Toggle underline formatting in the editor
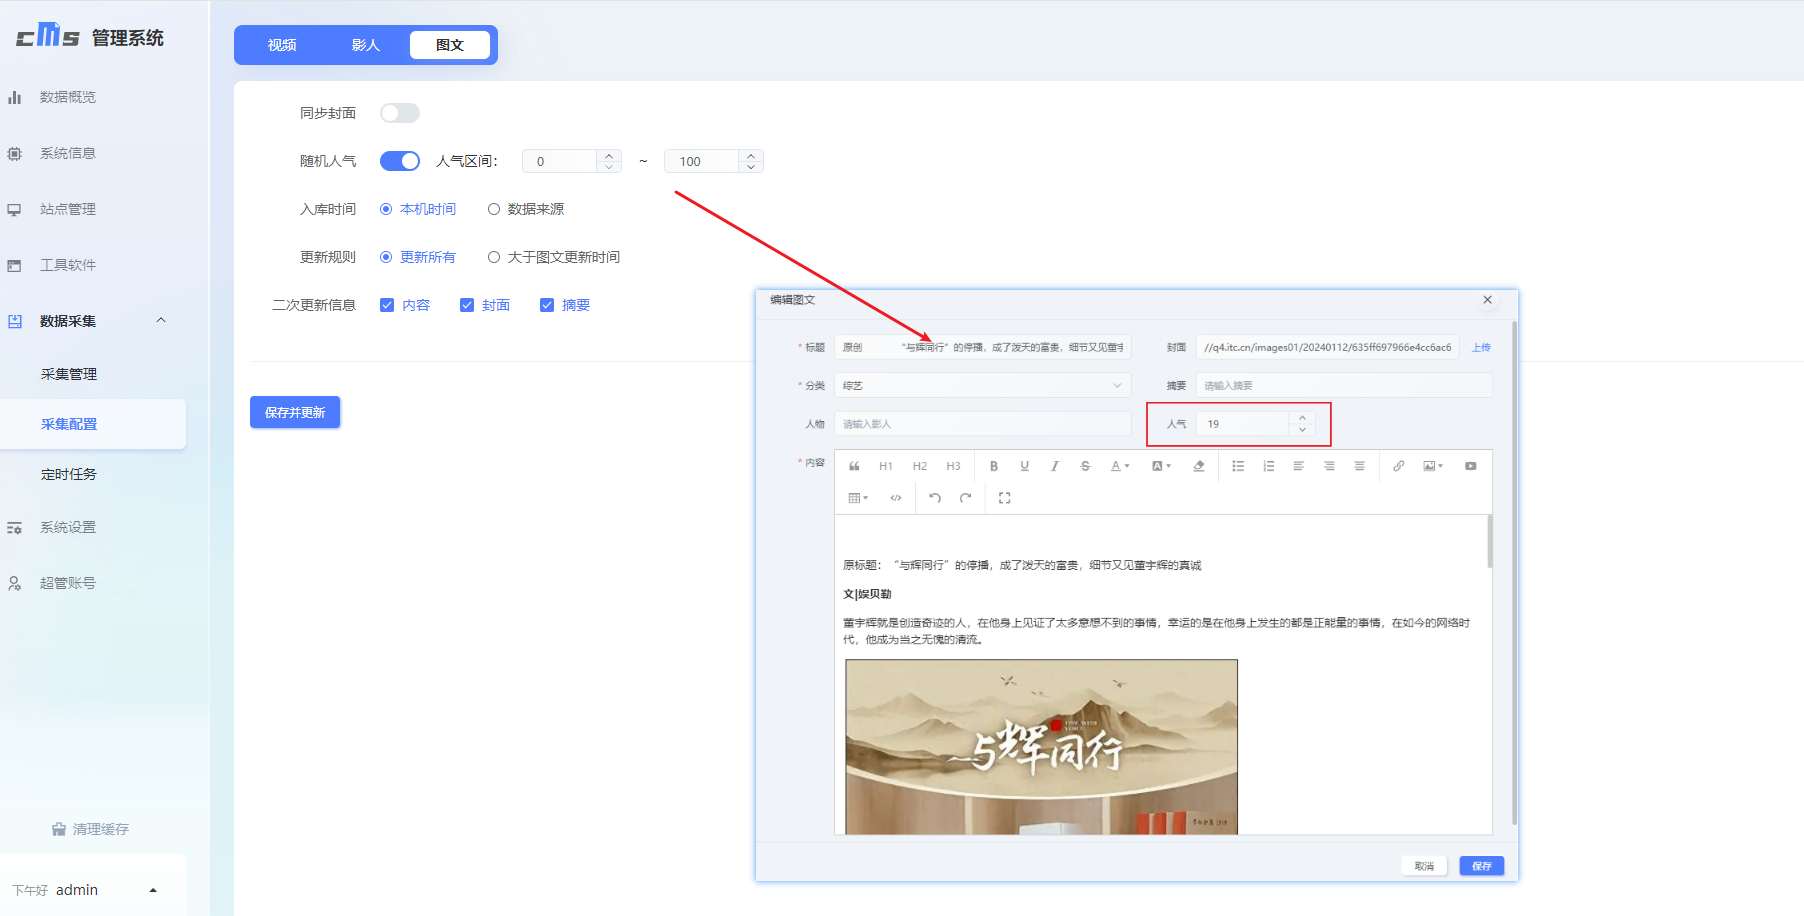The width and height of the screenshot is (1804, 916). (1024, 466)
